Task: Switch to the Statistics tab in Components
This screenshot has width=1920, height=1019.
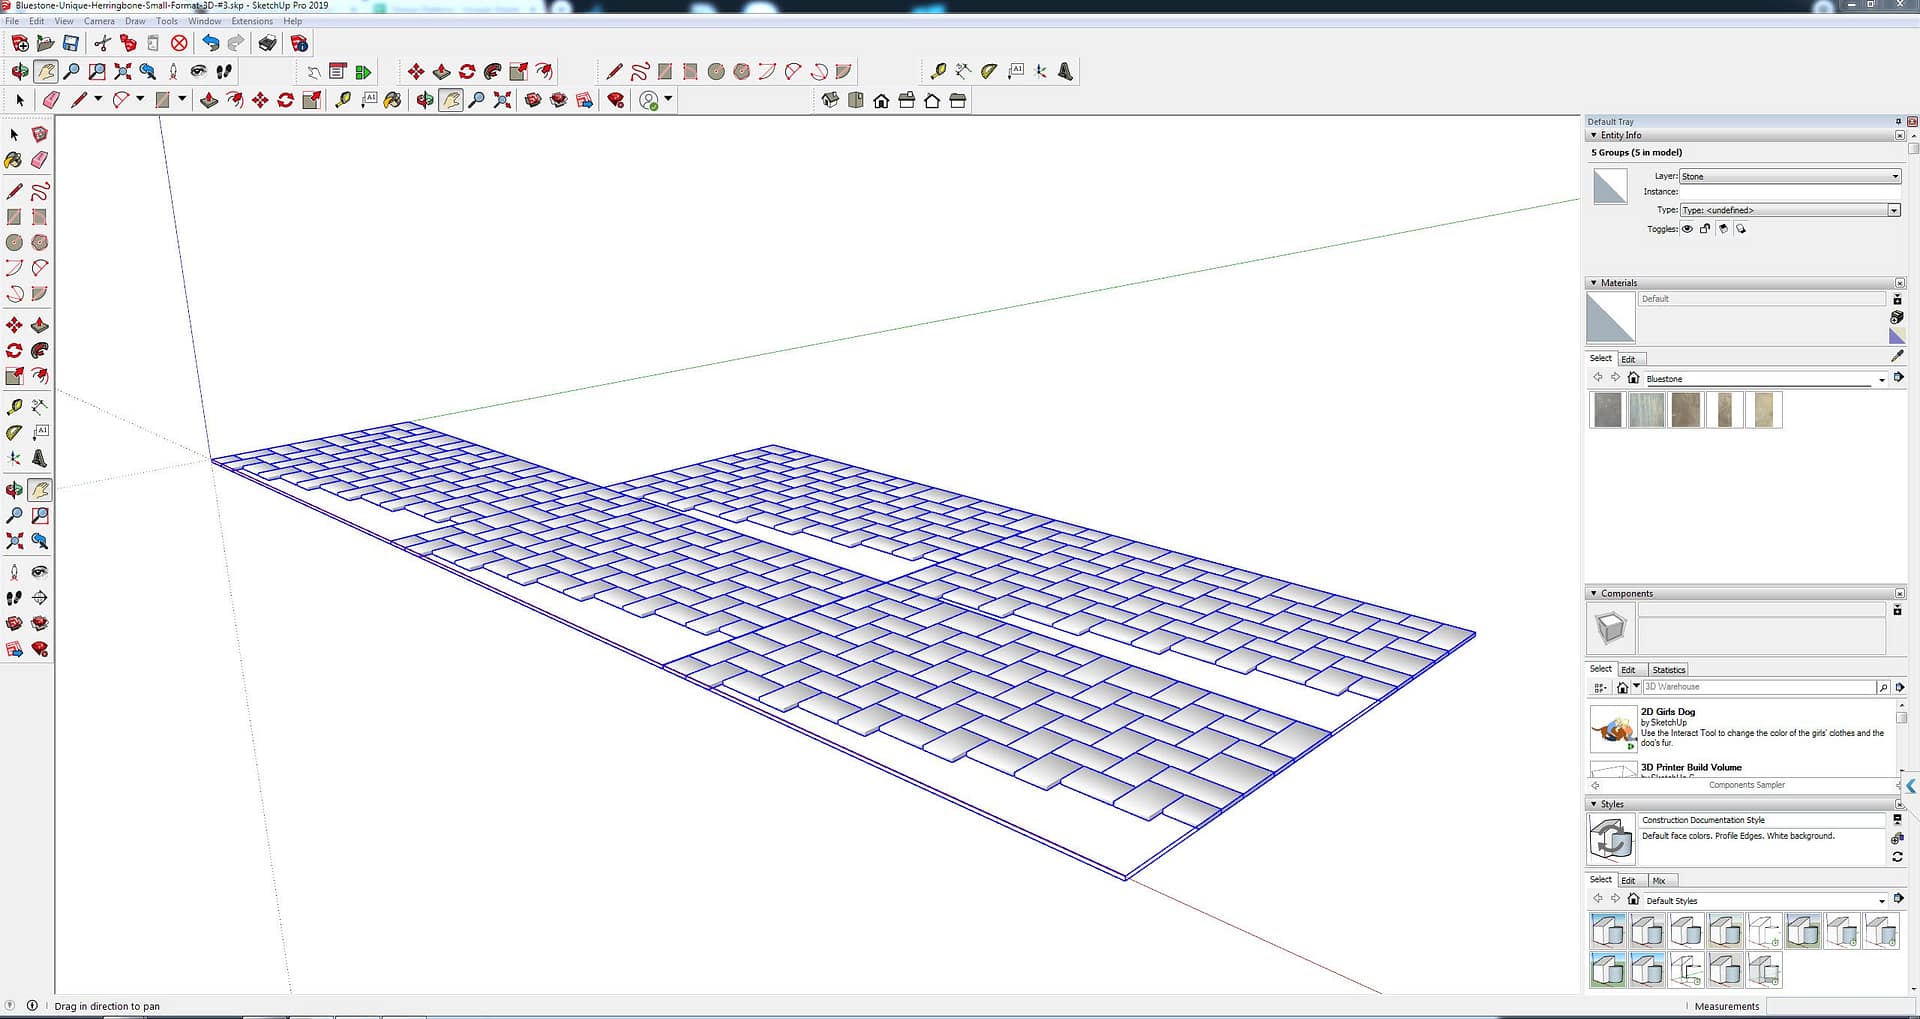Action: pyautogui.click(x=1668, y=670)
